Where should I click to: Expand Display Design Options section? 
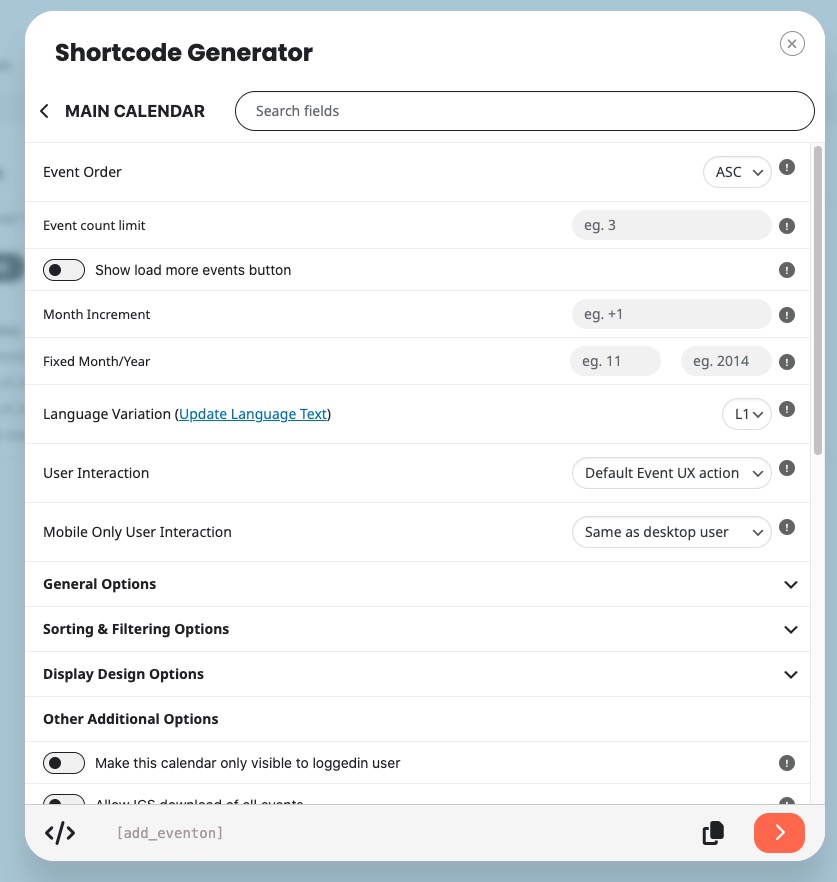pos(417,674)
